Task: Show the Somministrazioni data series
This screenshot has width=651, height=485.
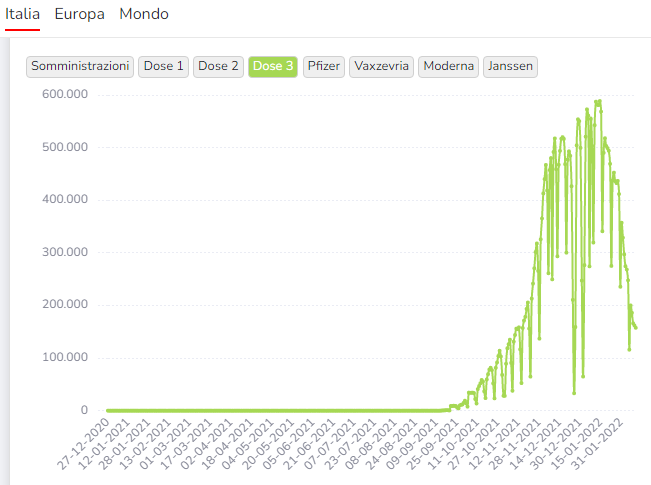Action: (x=80, y=66)
